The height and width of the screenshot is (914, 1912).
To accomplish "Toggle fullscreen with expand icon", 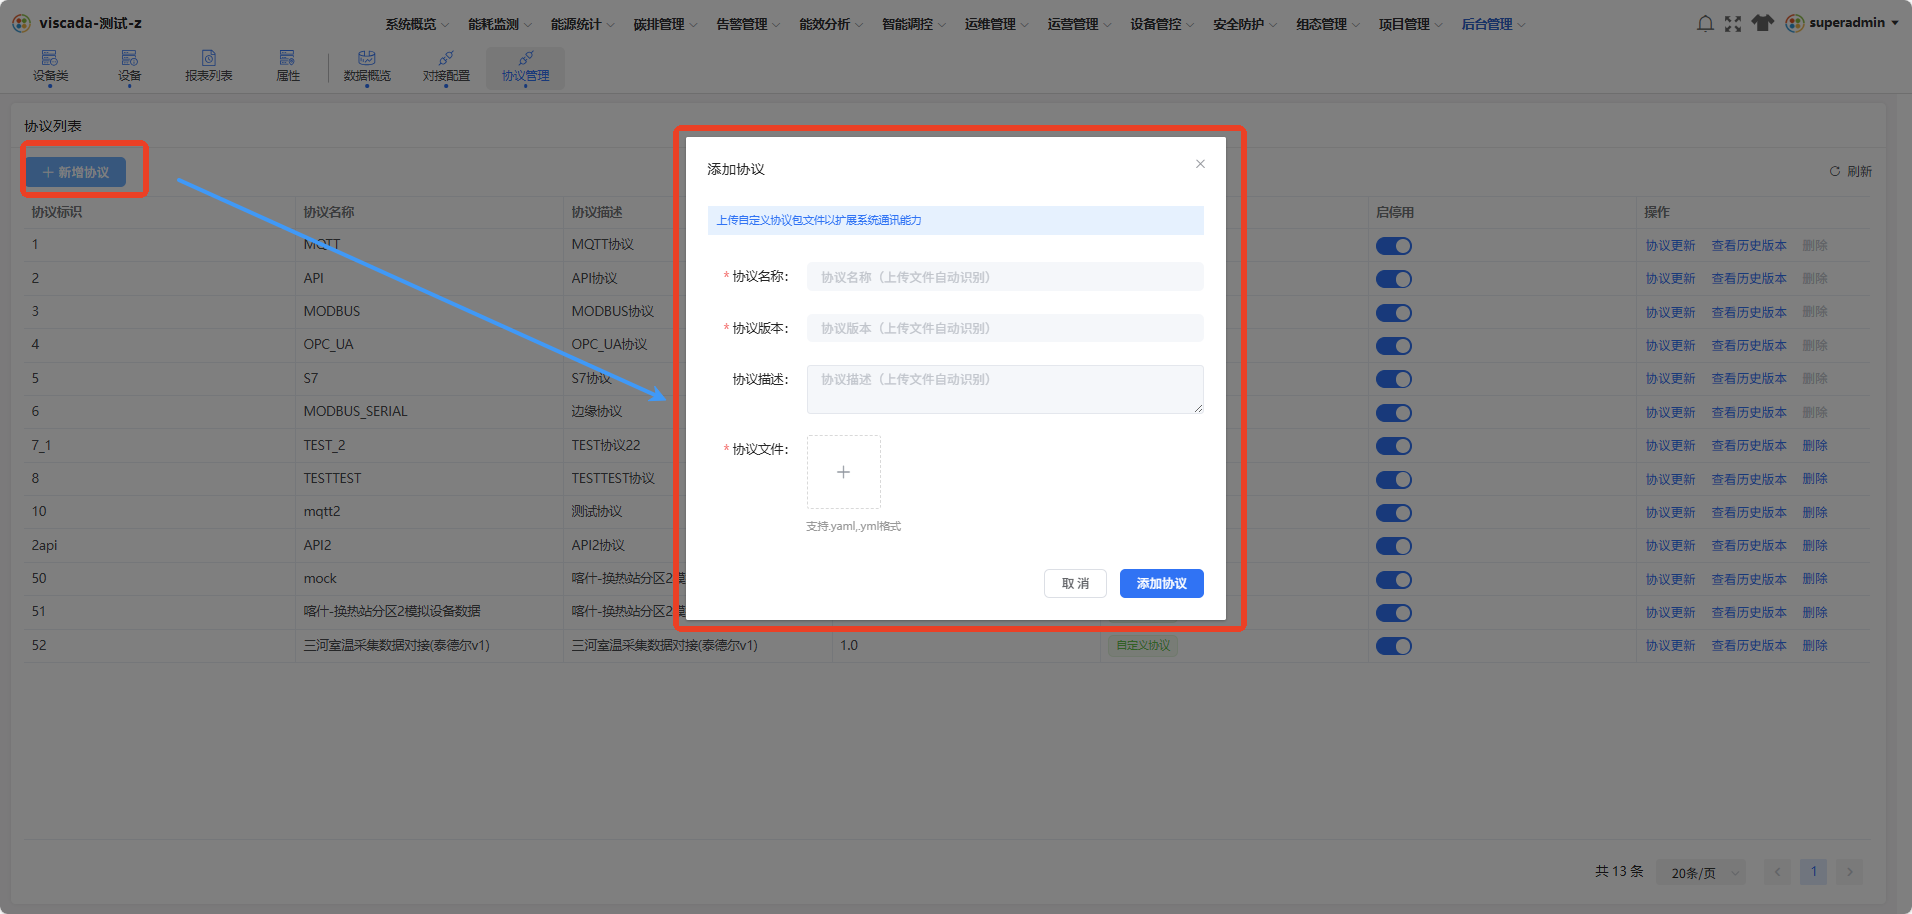I will pyautogui.click(x=1733, y=23).
